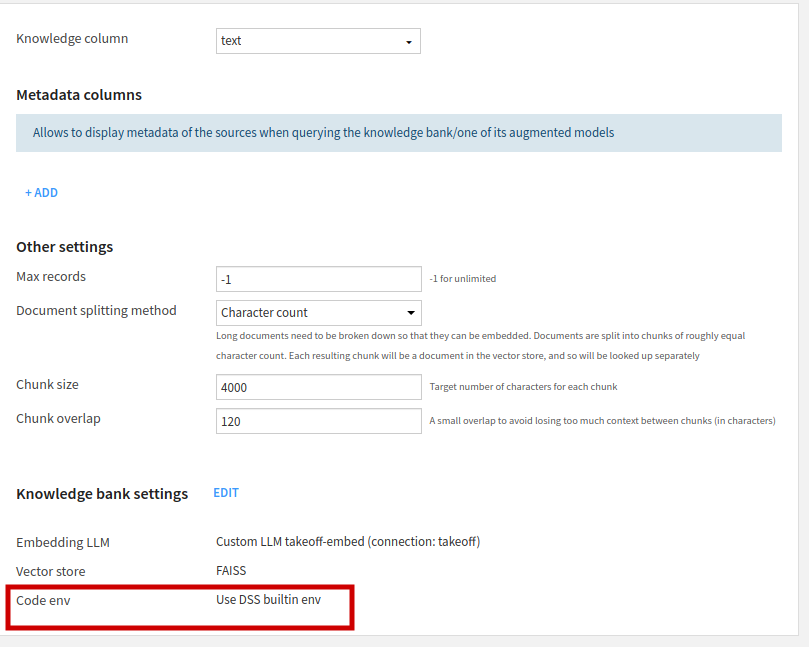Image resolution: width=809 pixels, height=647 pixels.
Task: Click the + ADD metadata column link
Action: 42,193
